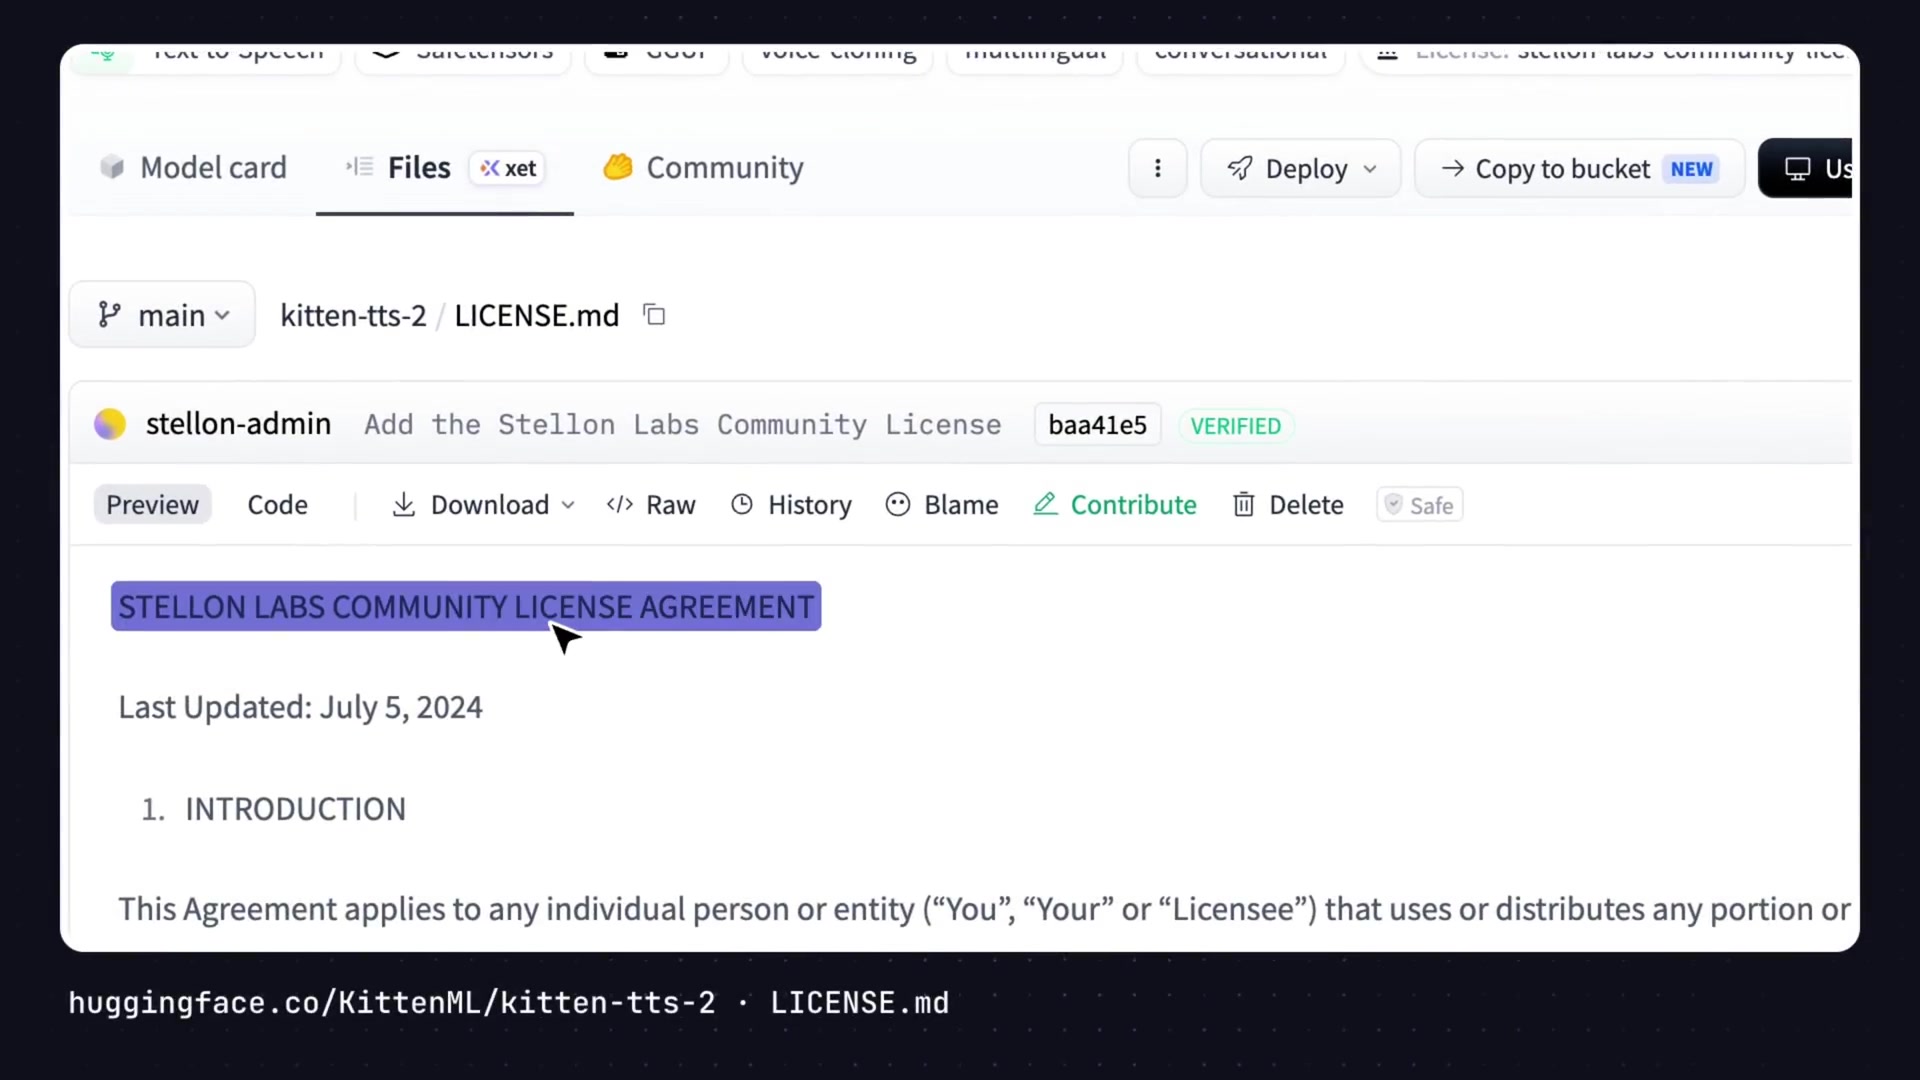Image resolution: width=1920 pixels, height=1080 pixels.
Task: Expand the Download dropdown
Action: click(483, 505)
